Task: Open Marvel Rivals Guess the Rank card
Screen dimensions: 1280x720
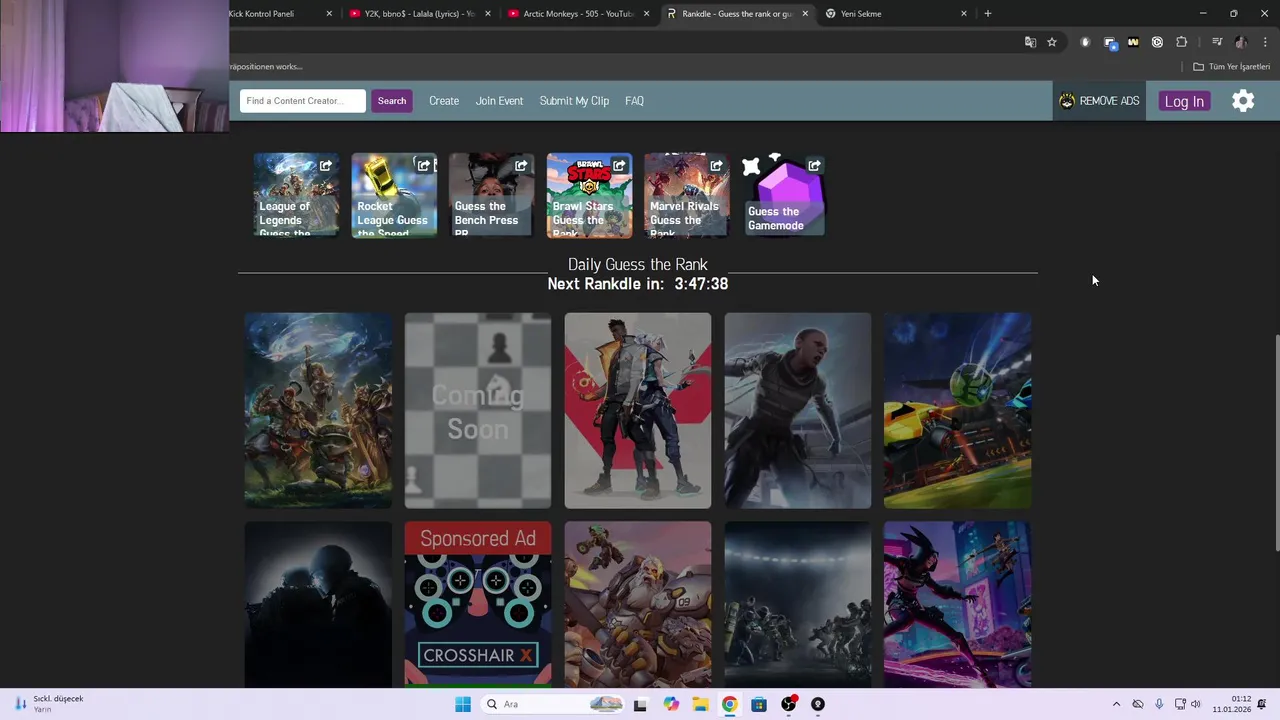Action: point(687,196)
